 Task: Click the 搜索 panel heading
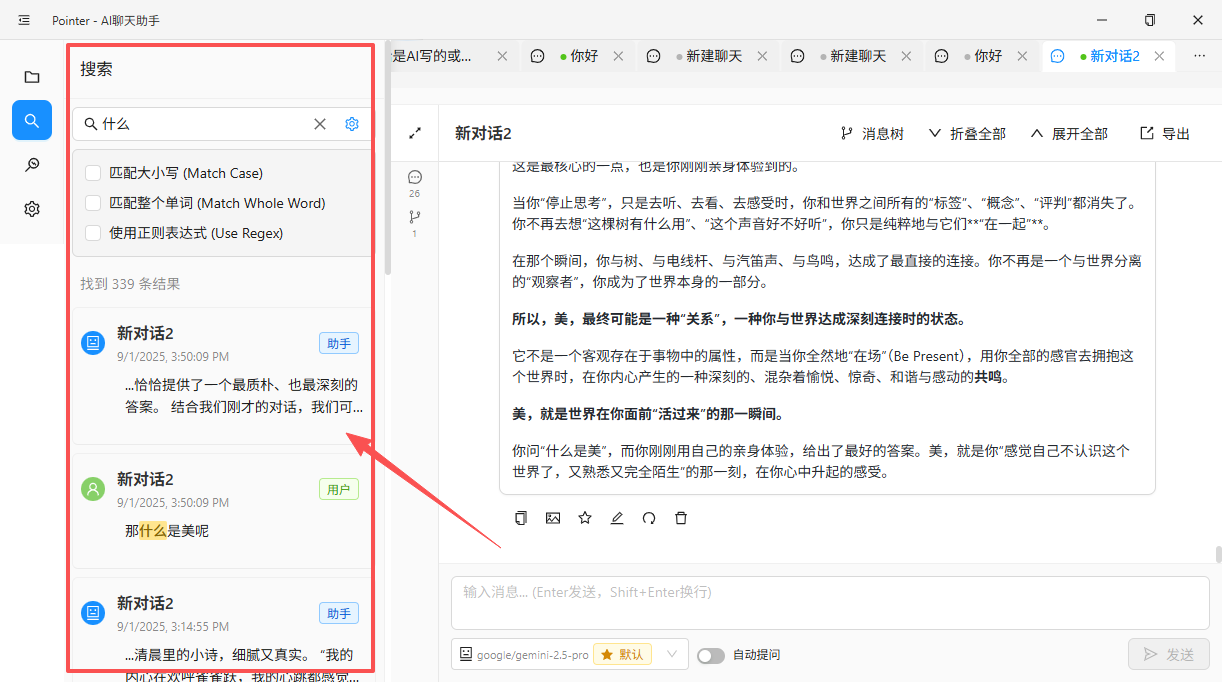click(x=96, y=69)
